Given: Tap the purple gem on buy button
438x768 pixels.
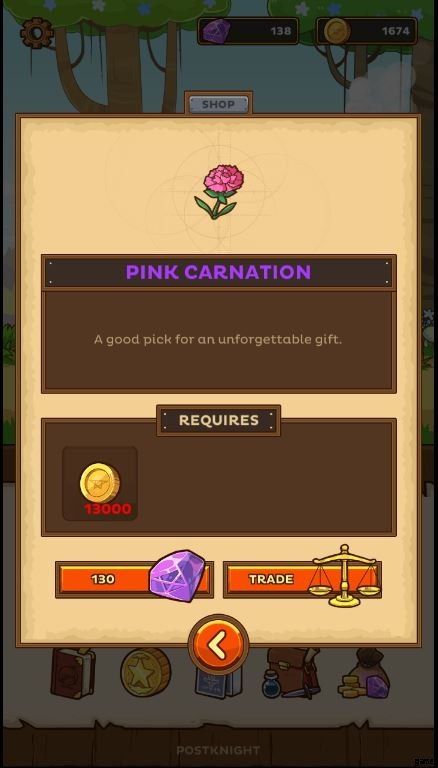Looking at the screenshot, I should pos(177,576).
